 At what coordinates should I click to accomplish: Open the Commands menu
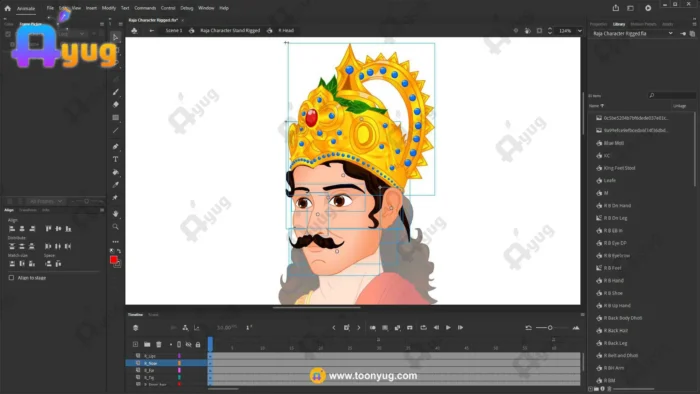click(145, 8)
